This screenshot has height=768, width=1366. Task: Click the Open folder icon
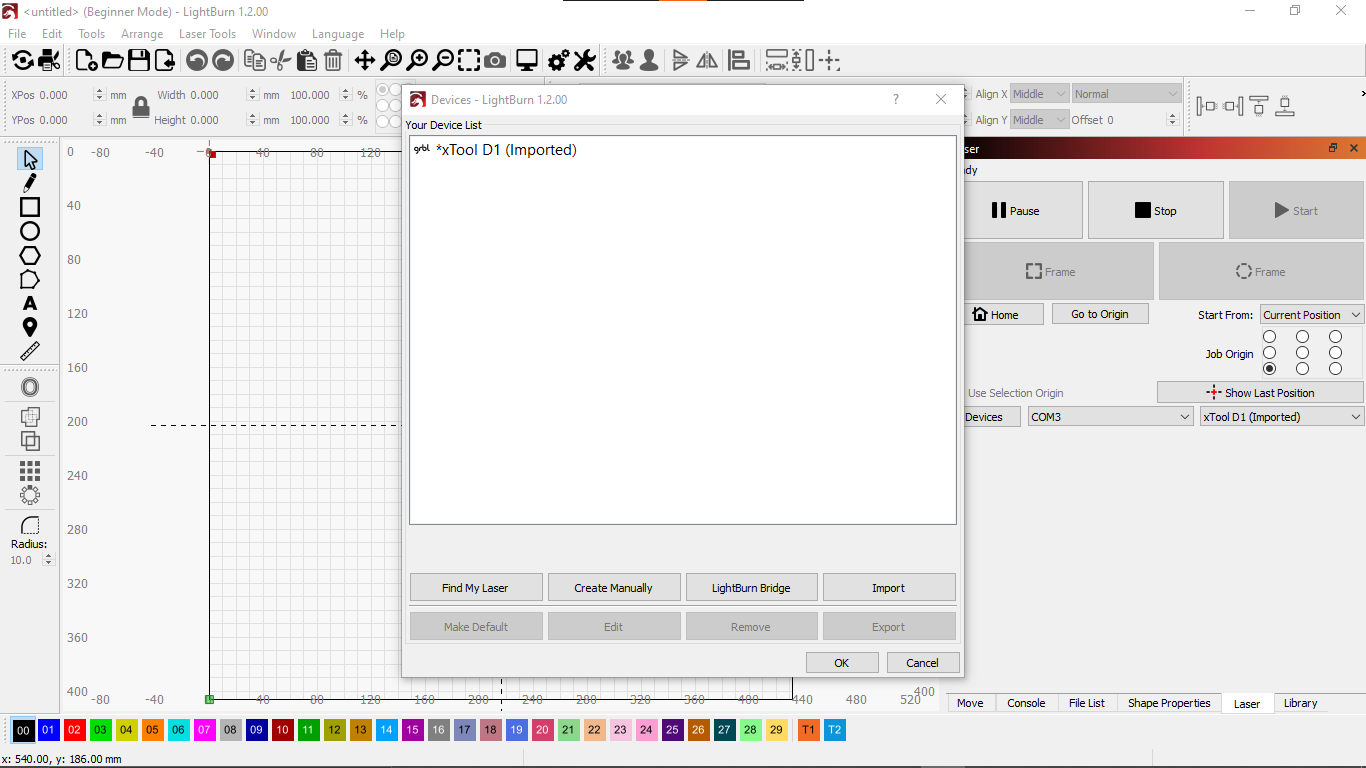(113, 60)
